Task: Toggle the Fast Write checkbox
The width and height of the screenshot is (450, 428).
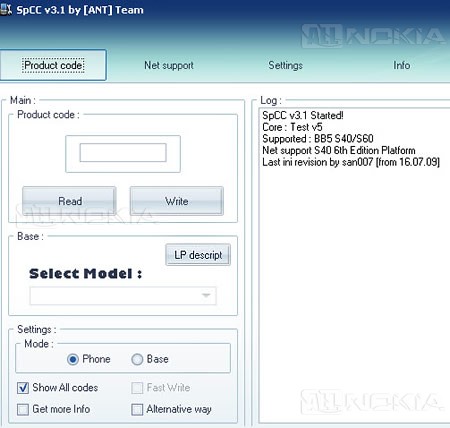Action: [137, 388]
